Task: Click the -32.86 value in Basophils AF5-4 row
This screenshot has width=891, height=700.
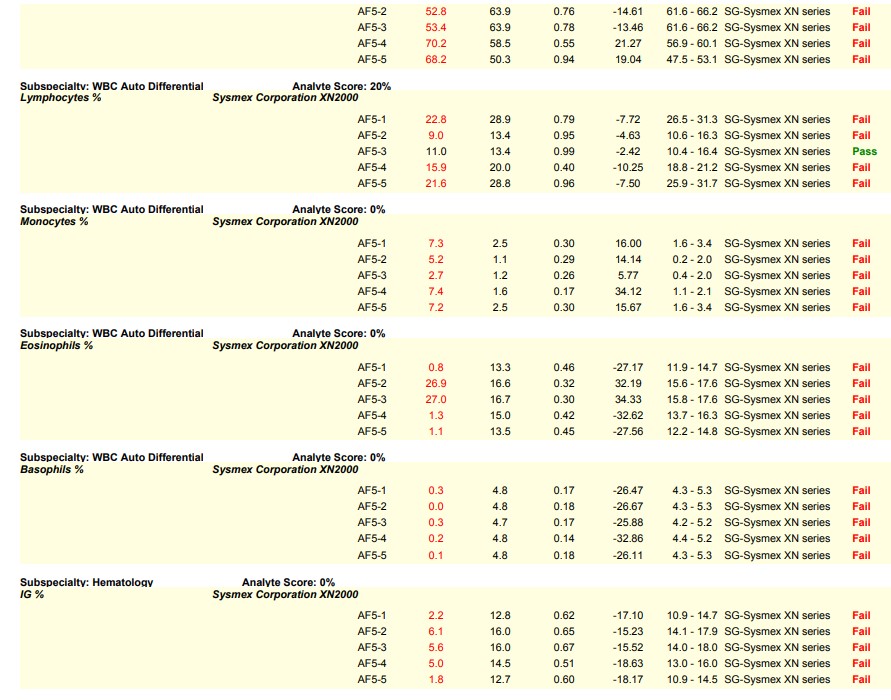Action: point(629,539)
